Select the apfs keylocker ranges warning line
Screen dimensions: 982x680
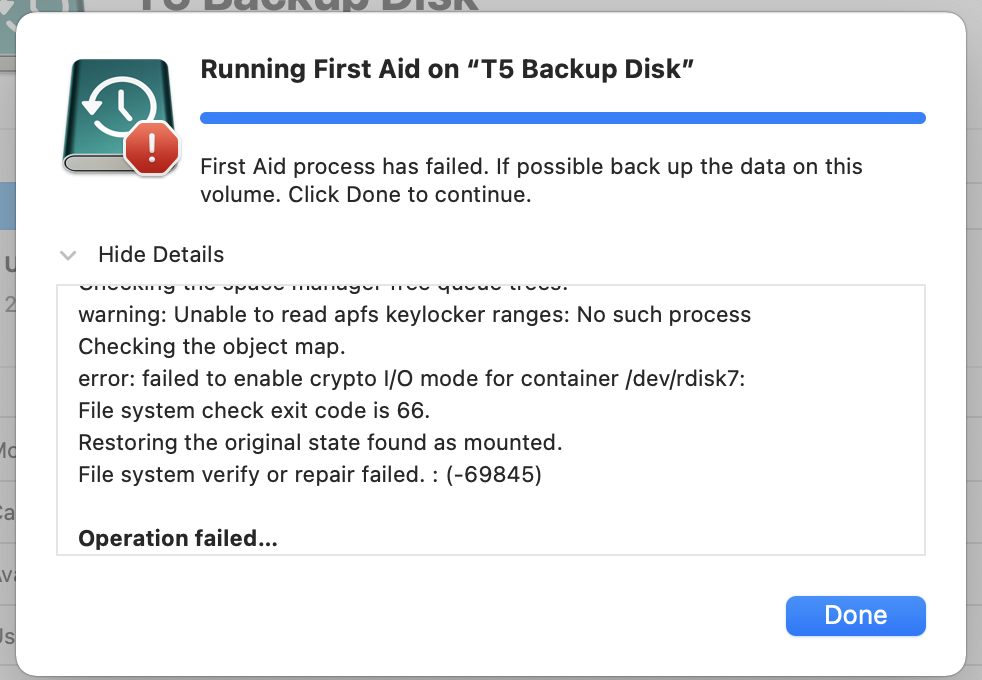coord(414,315)
